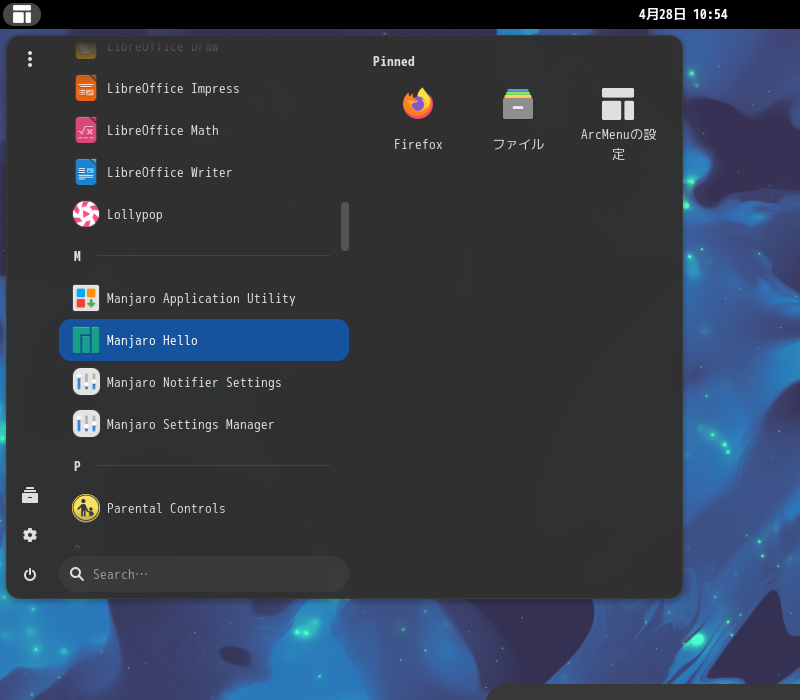
Task: Click the Manjaro Hello logo icon
Action: (86, 340)
